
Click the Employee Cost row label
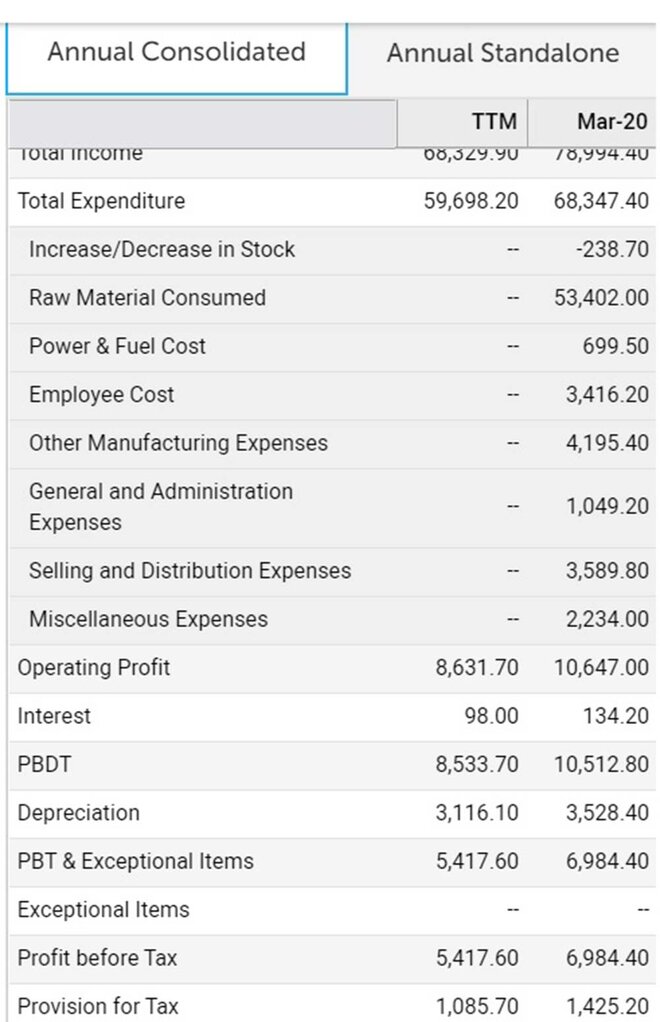pos(101,395)
